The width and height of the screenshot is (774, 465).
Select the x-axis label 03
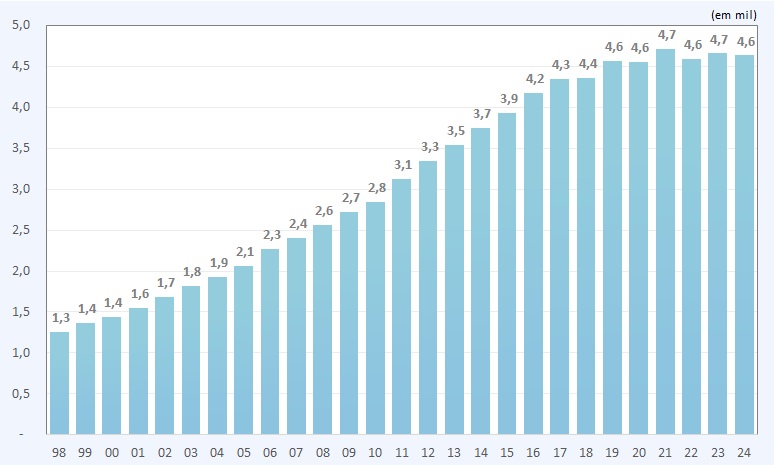click(x=191, y=452)
